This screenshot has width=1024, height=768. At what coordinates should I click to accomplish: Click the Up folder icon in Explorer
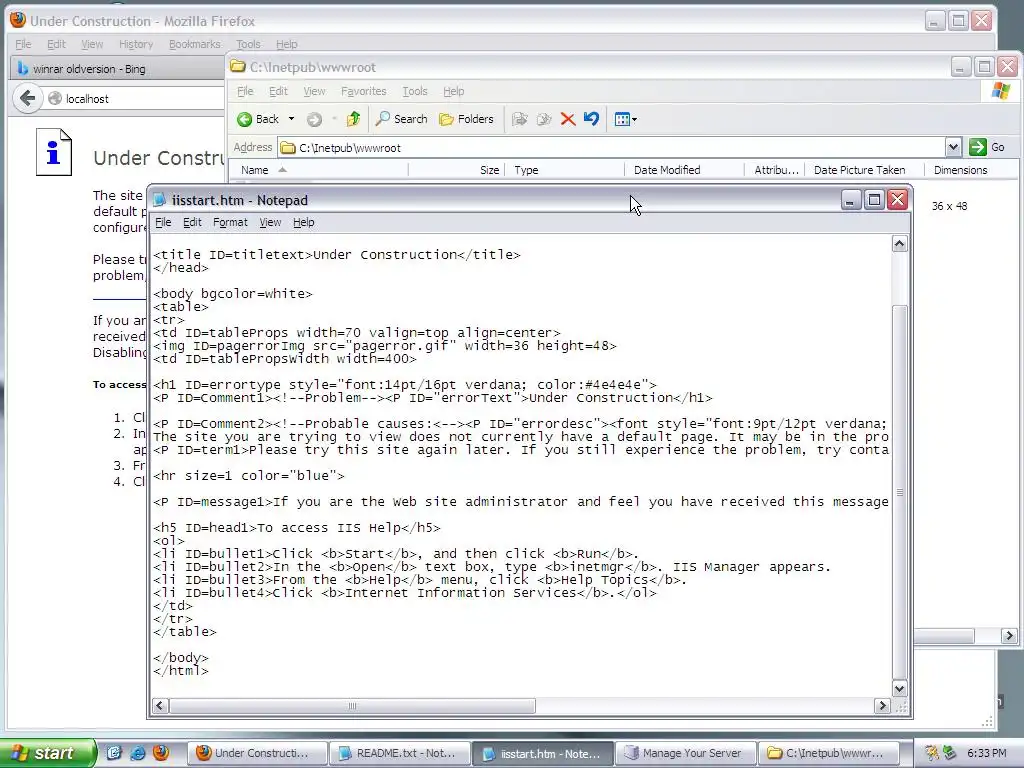354,119
